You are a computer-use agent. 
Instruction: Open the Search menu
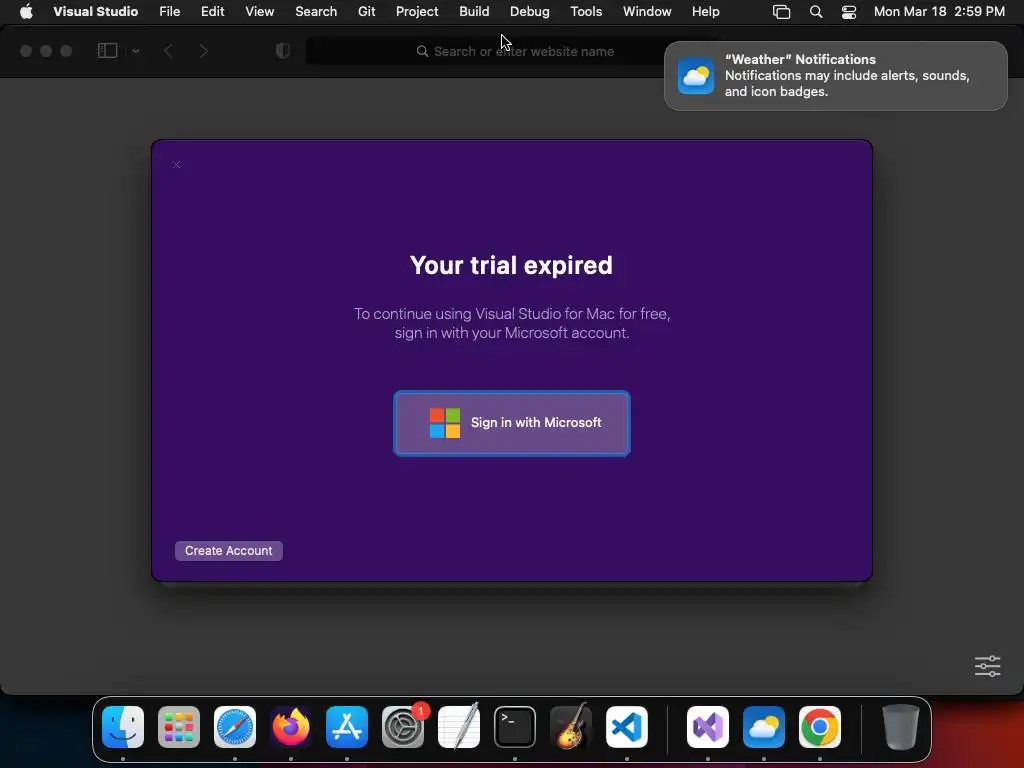pos(316,12)
